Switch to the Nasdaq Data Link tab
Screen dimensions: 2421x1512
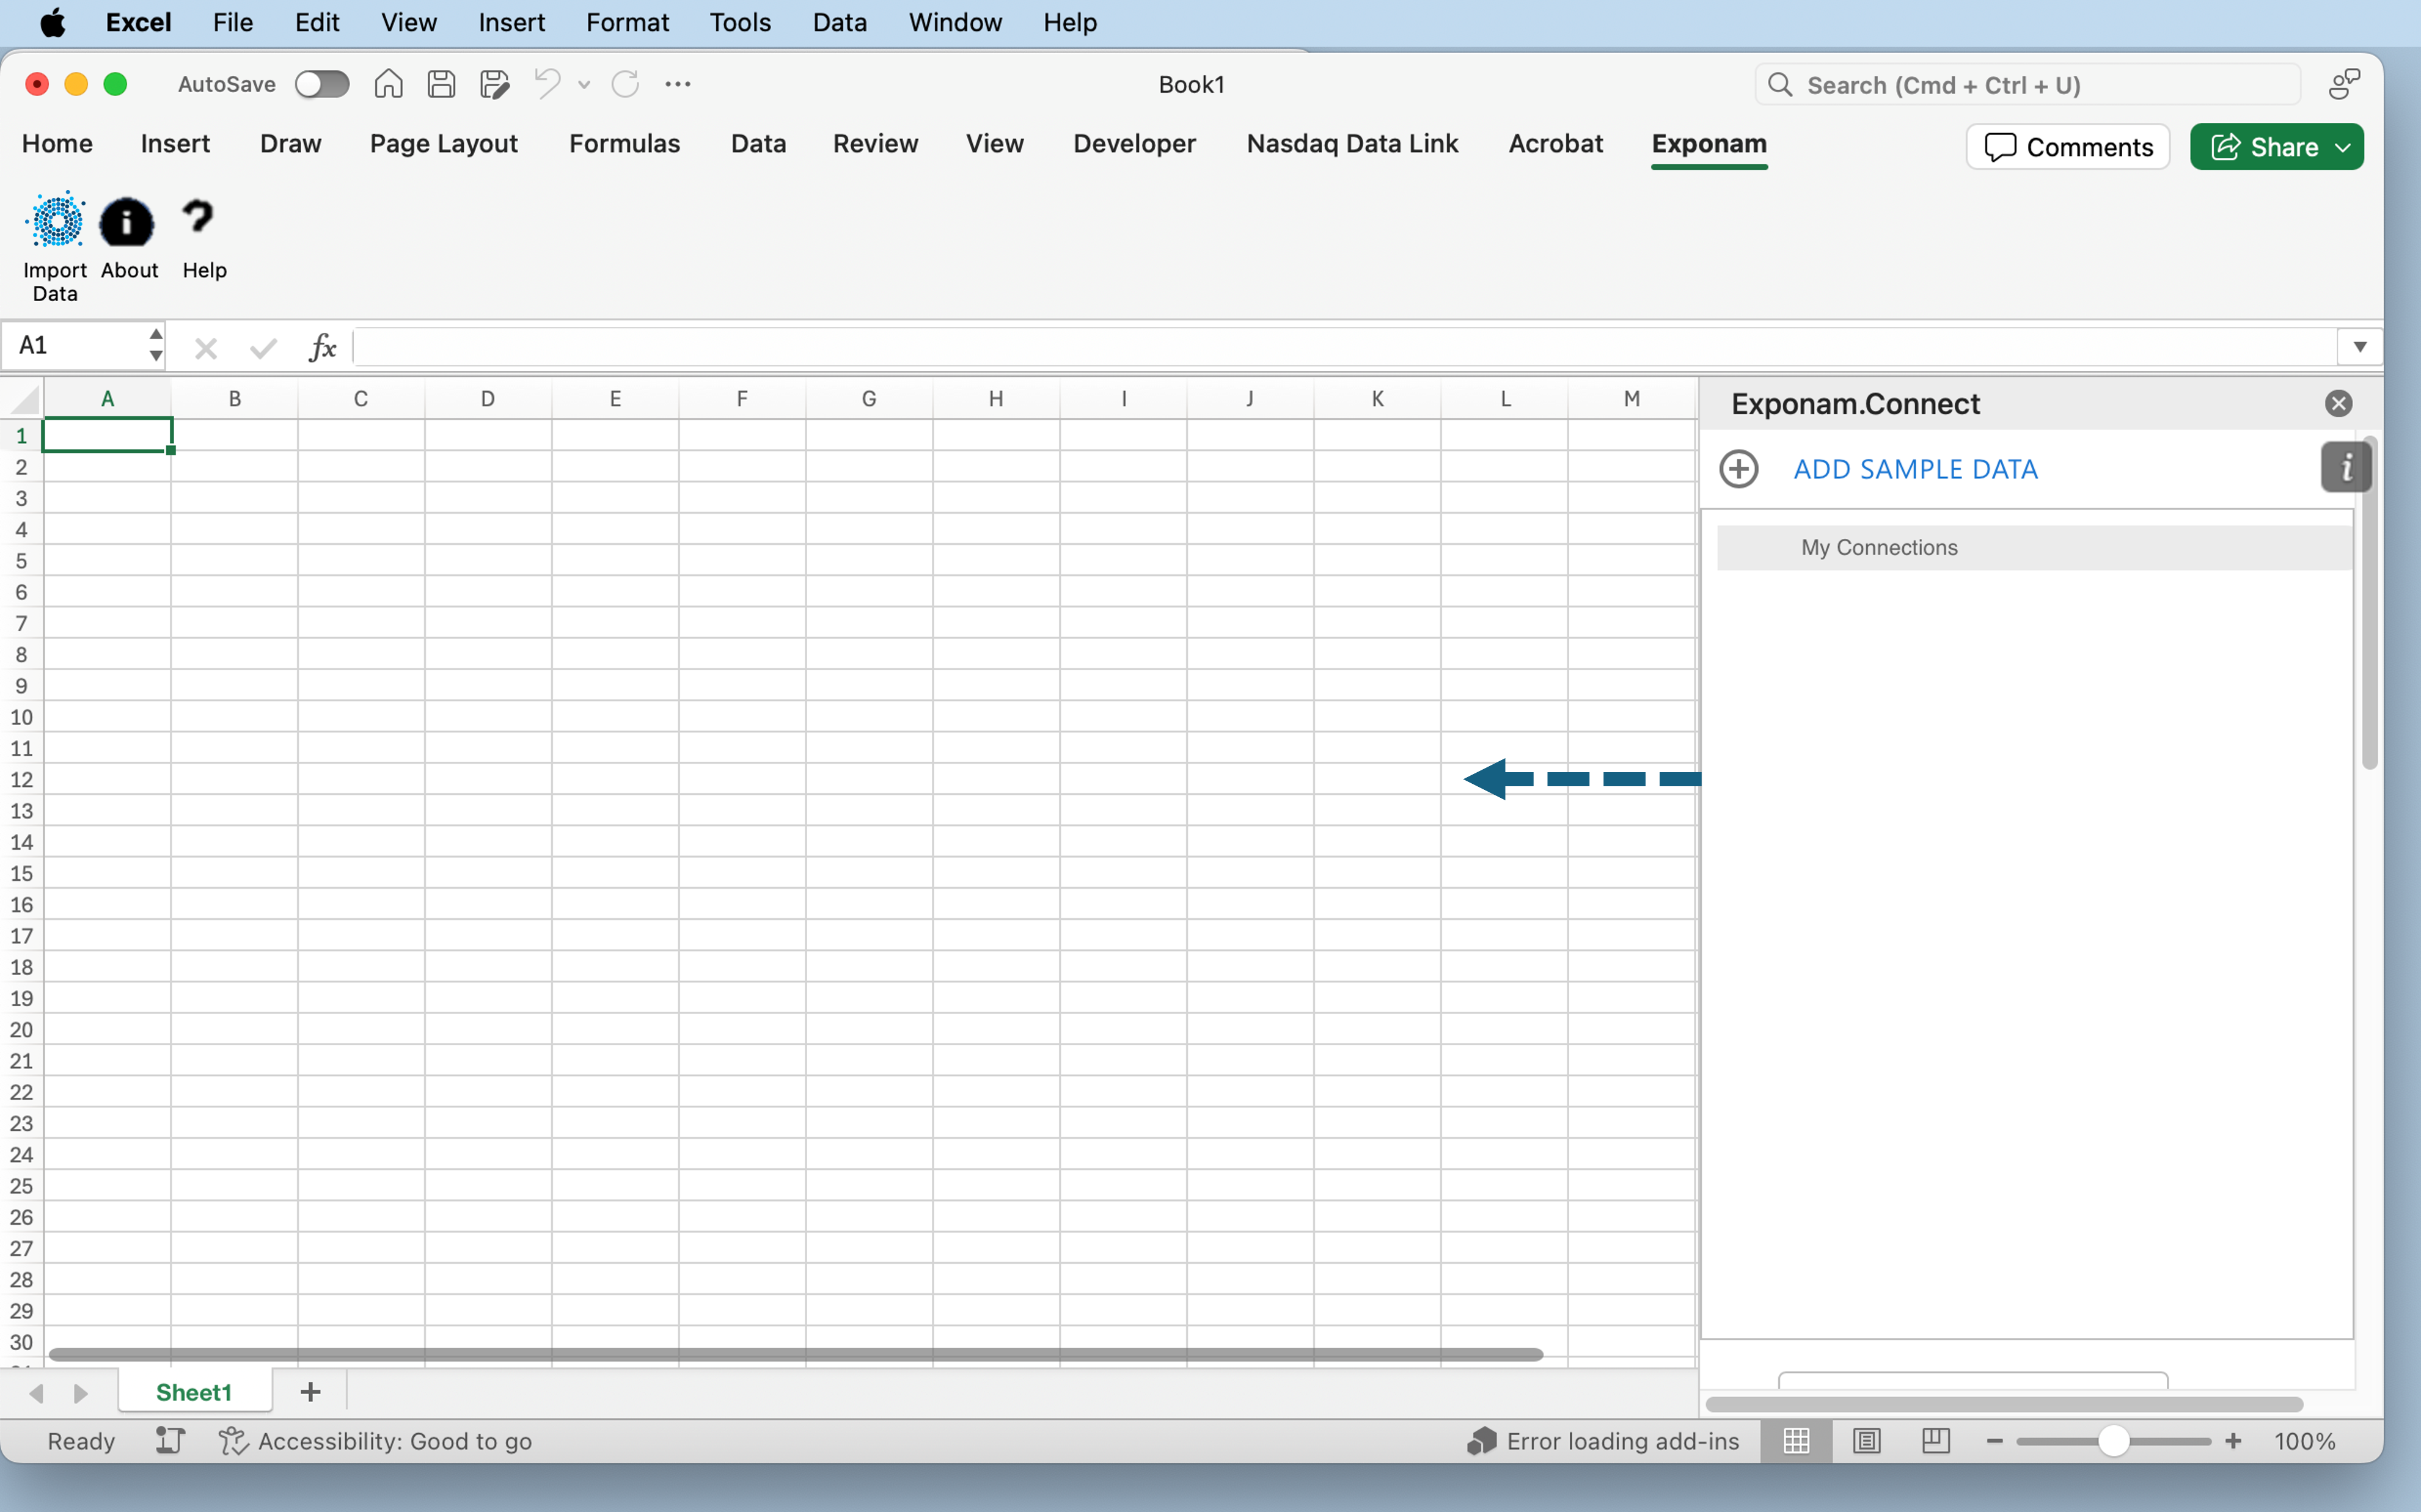pyautogui.click(x=1352, y=144)
